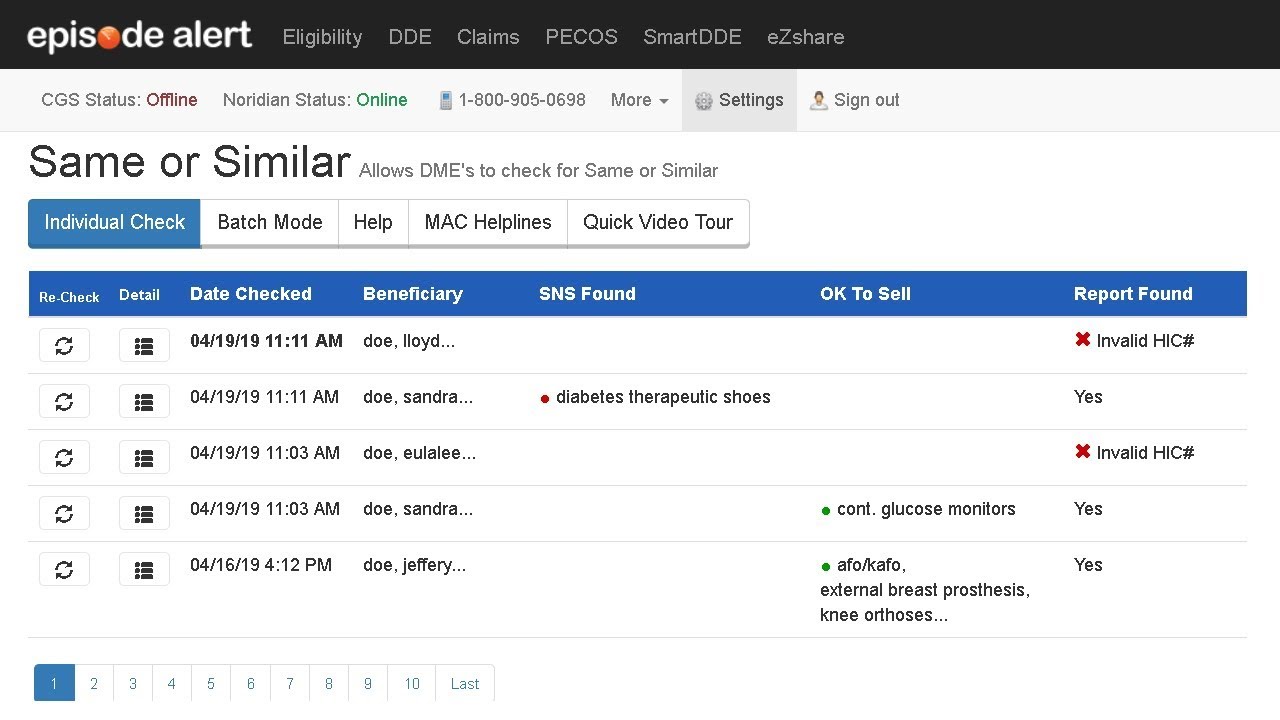
Task: Click the Date Checked column header
Action: coord(251,294)
